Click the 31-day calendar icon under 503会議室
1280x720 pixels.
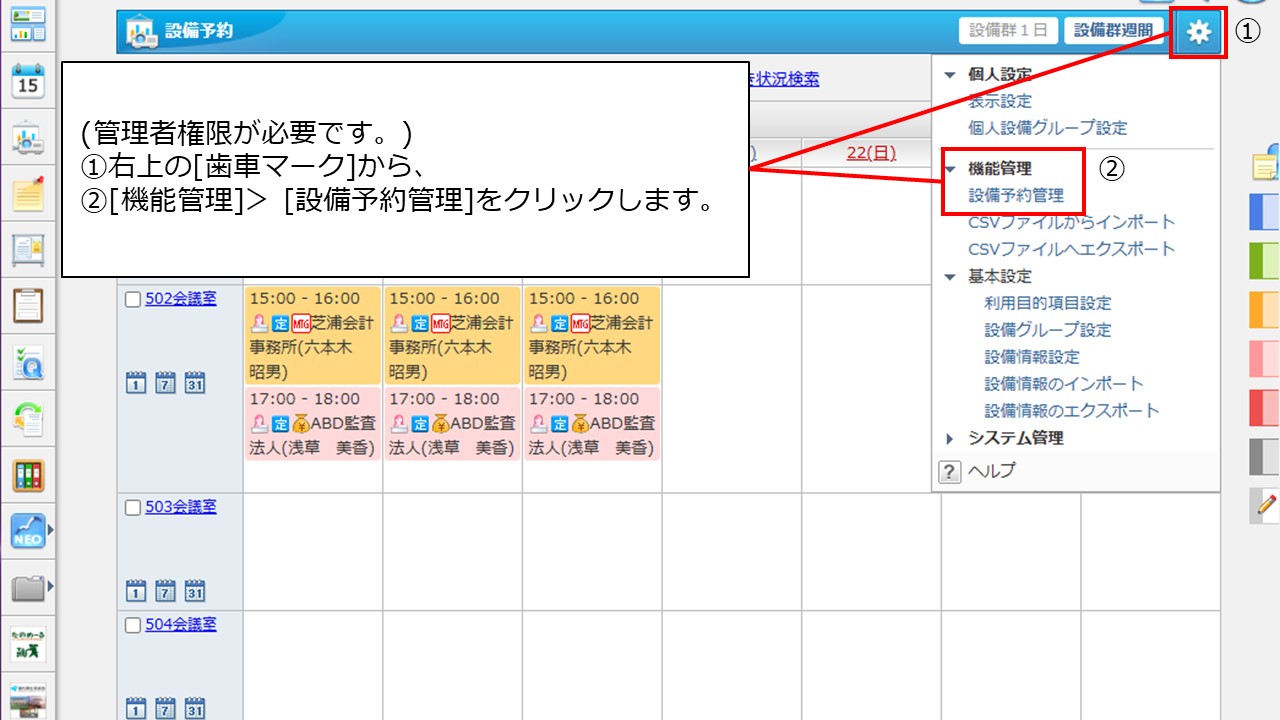coord(196,590)
